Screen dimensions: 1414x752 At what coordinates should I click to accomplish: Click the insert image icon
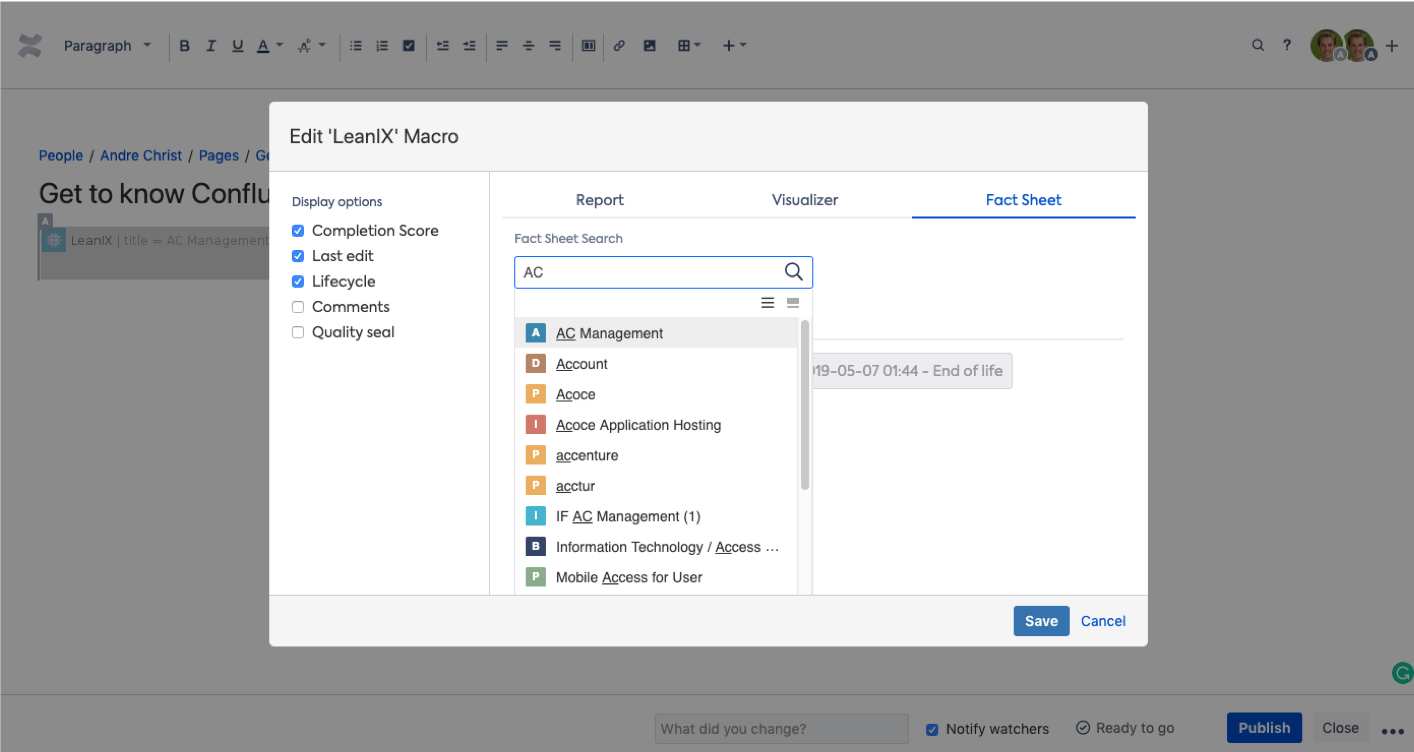point(650,46)
